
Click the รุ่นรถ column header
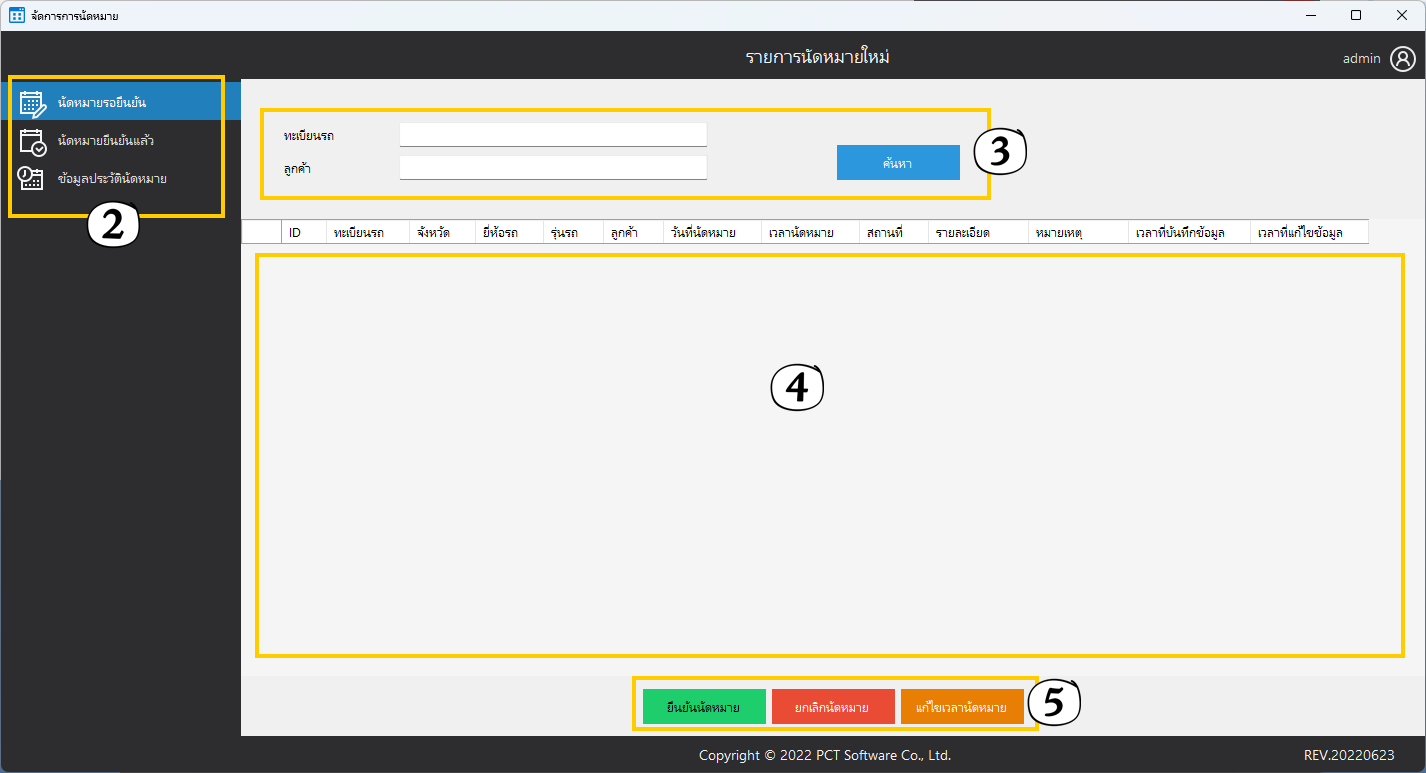[564, 232]
